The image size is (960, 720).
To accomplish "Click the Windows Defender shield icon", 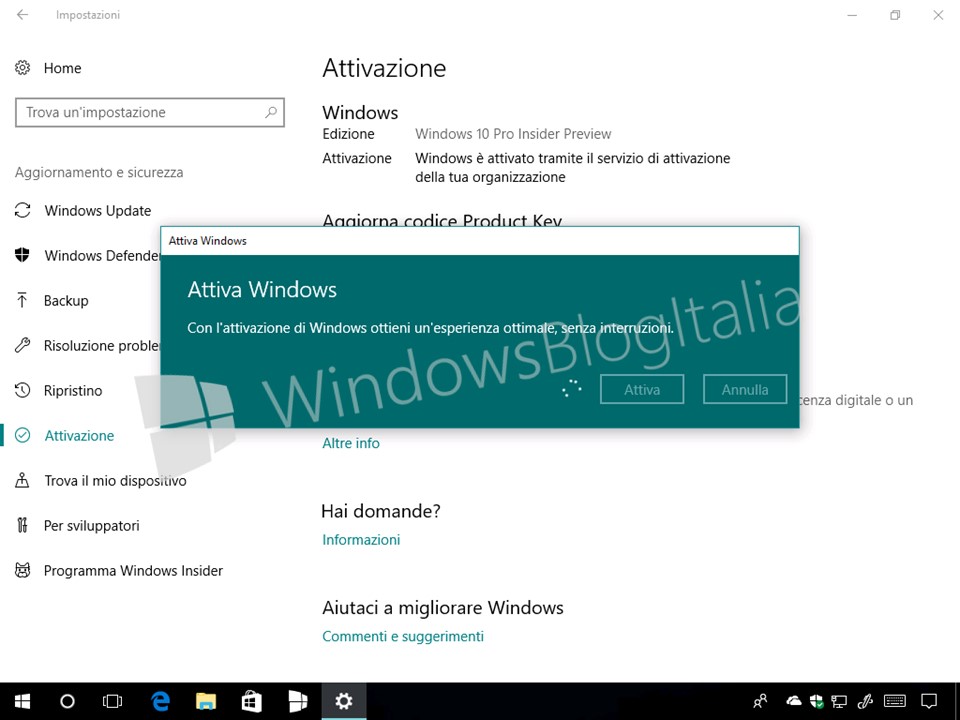I will pyautogui.click(x=23, y=255).
